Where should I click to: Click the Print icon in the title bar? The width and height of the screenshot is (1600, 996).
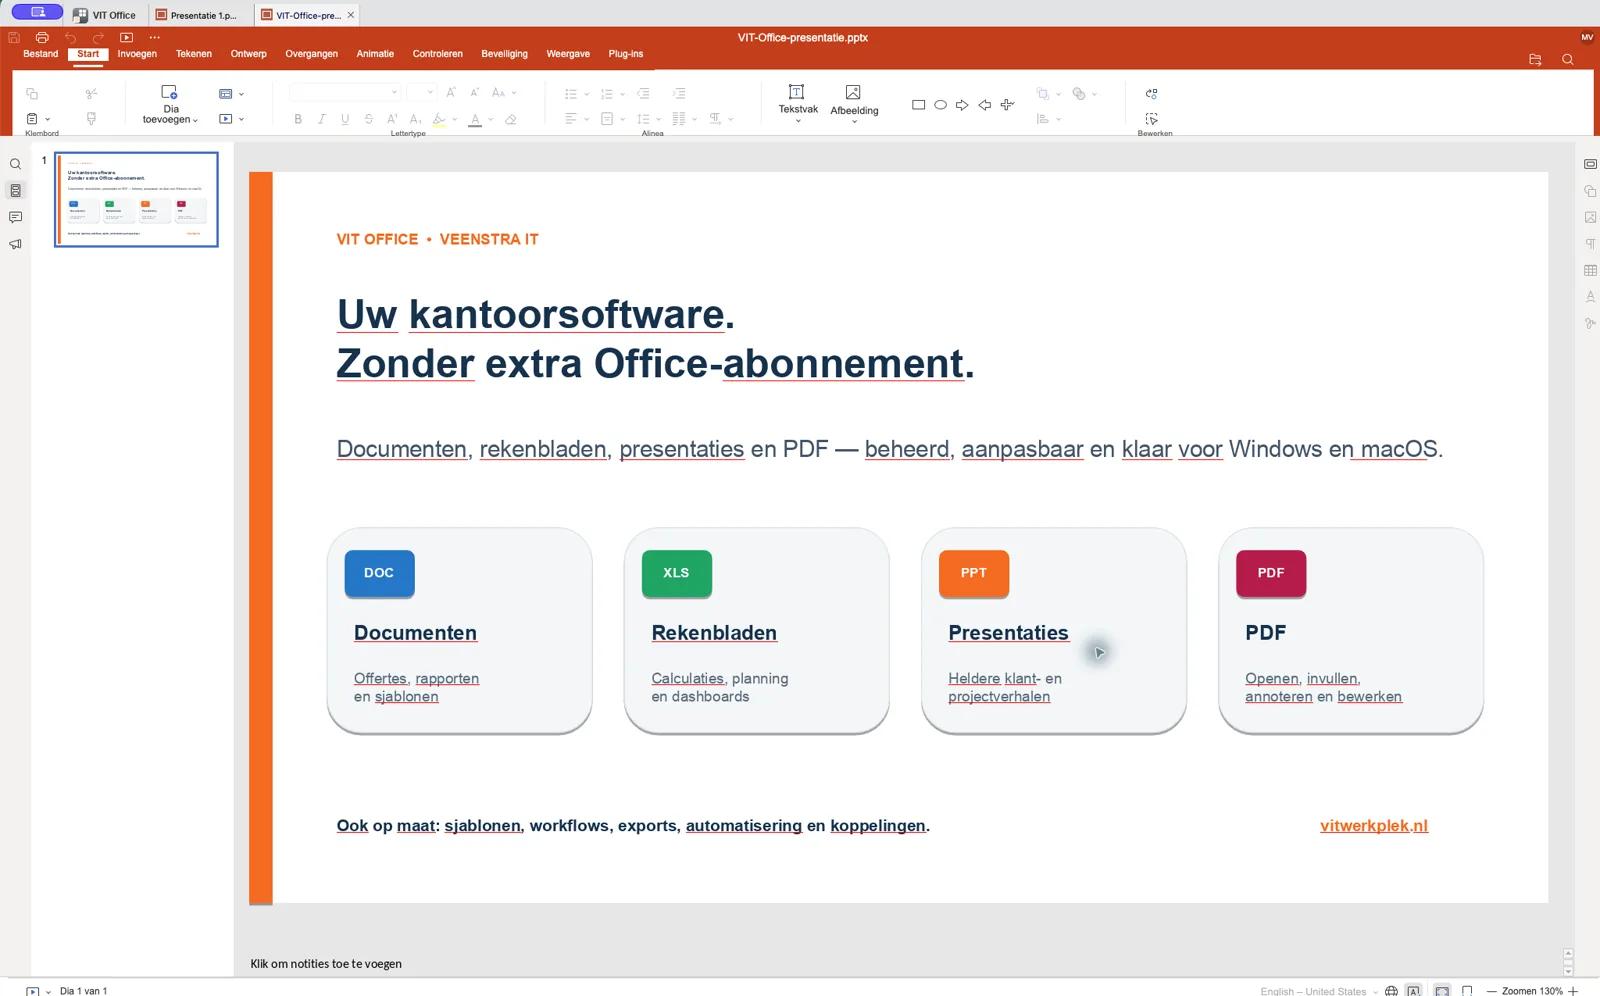pos(42,37)
